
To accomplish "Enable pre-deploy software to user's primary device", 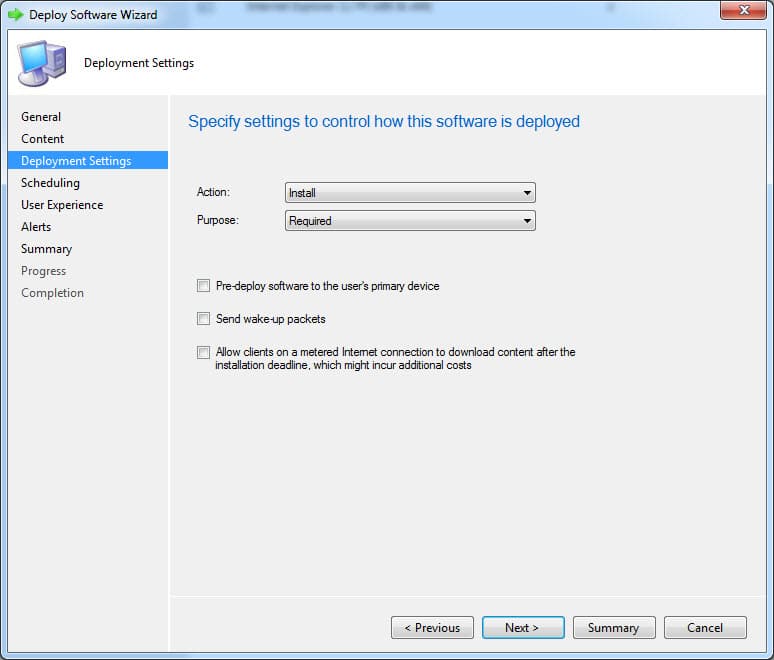I will click(203, 286).
